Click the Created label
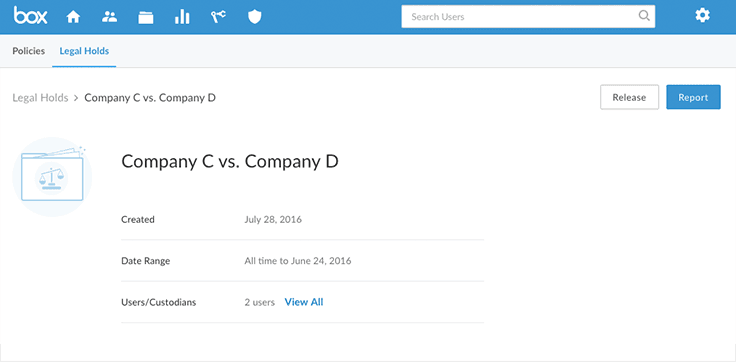Viewport: 736px width, 364px height. pos(138,219)
